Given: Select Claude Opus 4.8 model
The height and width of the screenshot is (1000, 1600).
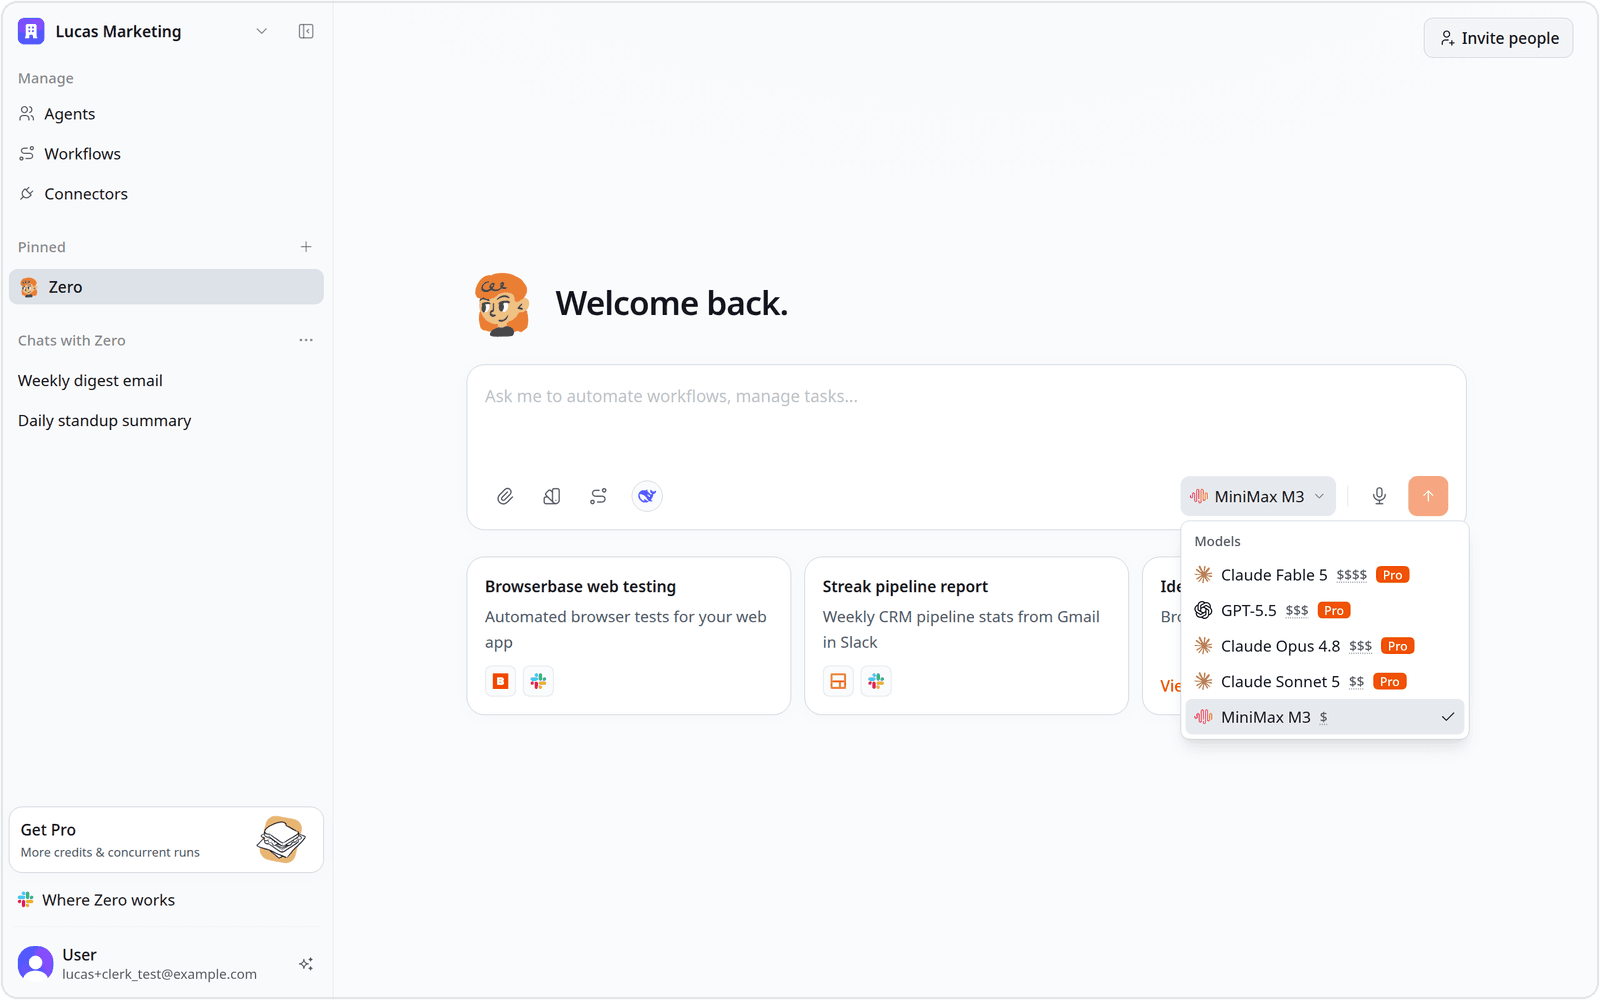Looking at the screenshot, I should click(1325, 646).
